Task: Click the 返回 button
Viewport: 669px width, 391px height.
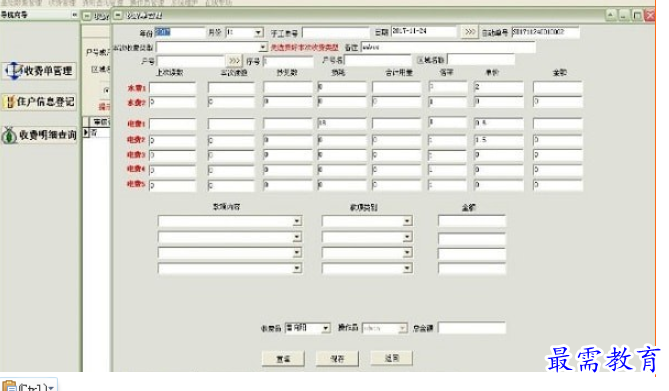Action: [392, 358]
